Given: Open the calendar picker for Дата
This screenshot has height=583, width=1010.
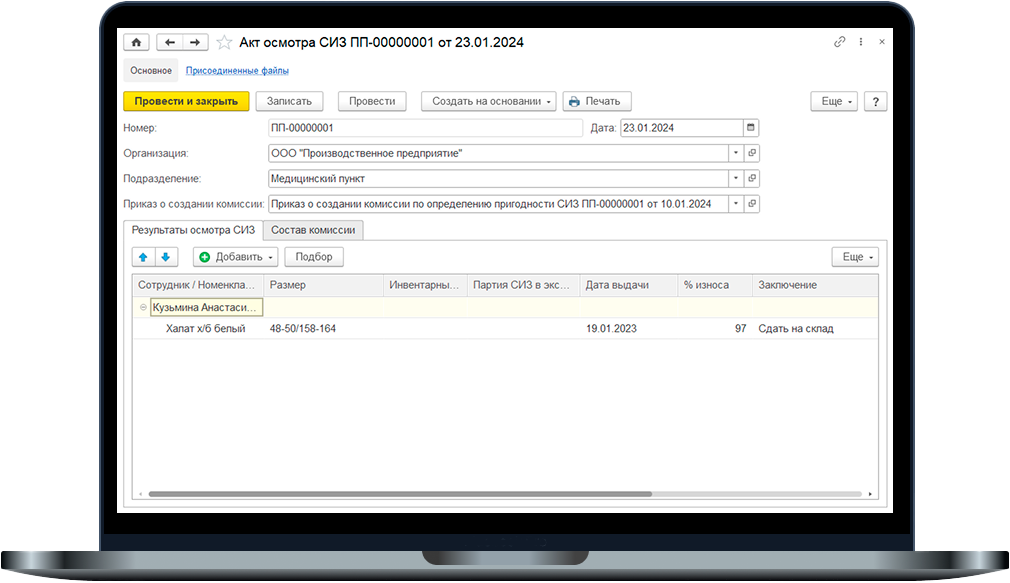Looking at the screenshot, I should 750,128.
